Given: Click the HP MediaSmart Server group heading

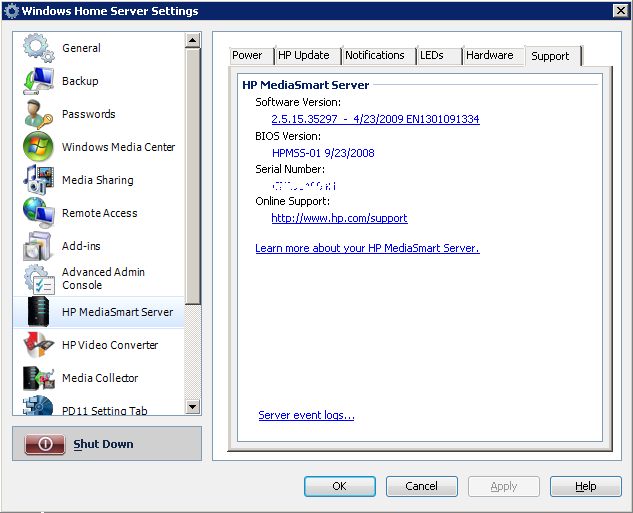Looking at the screenshot, I should tap(306, 85).
